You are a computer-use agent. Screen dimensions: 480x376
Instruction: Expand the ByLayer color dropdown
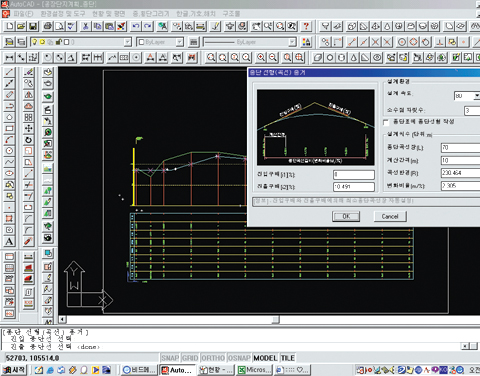click(180, 42)
